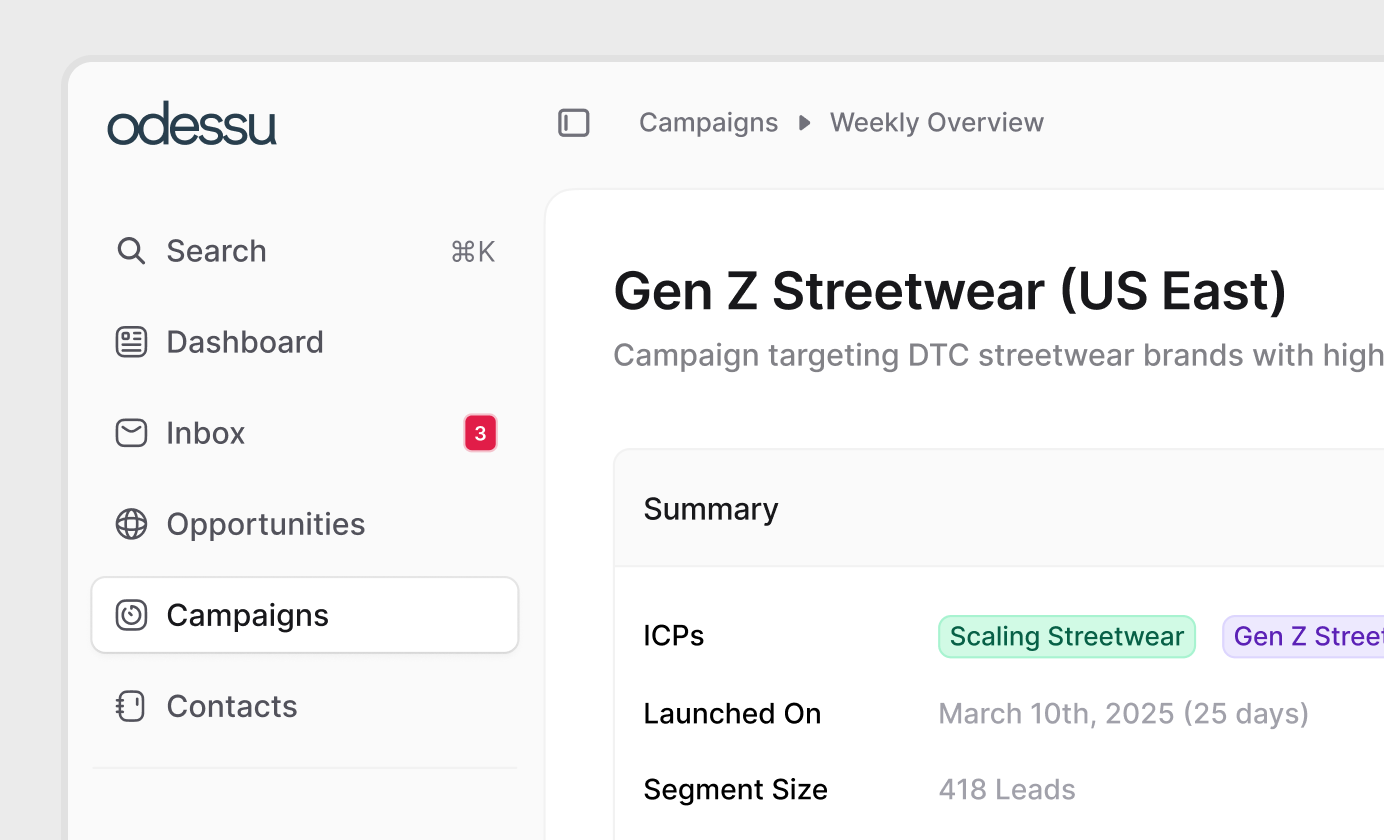Click the March 10th, 2025 date value
This screenshot has width=1384, height=840.
(1124, 714)
